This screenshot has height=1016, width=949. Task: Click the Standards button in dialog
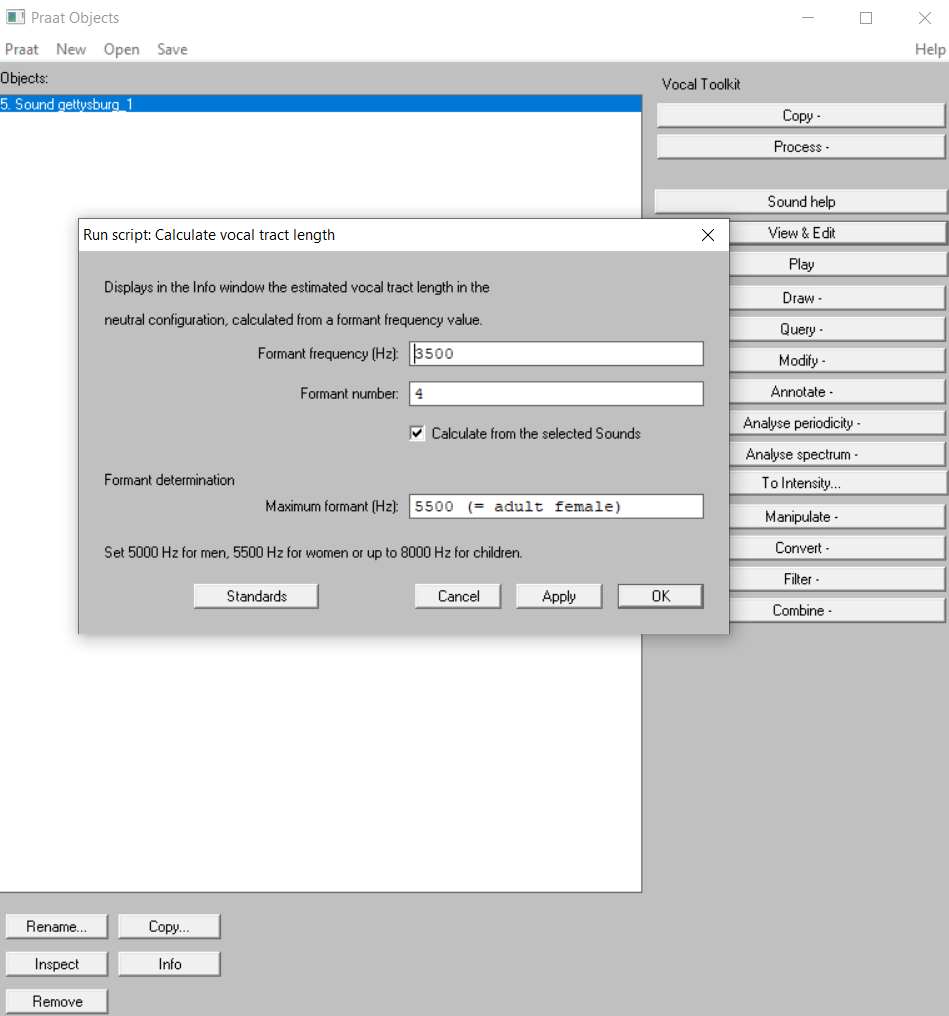coord(256,596)
